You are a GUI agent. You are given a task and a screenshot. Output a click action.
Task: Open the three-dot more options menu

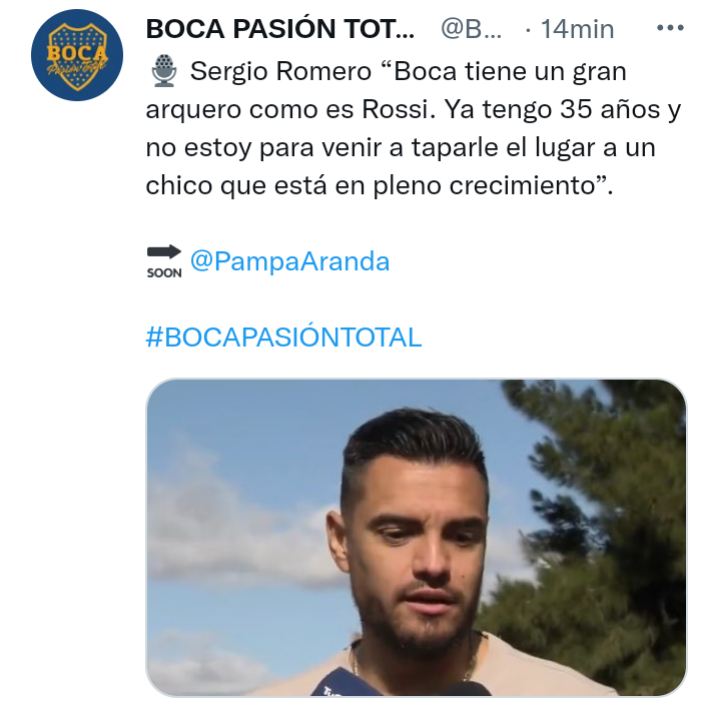tap(670, 28)
